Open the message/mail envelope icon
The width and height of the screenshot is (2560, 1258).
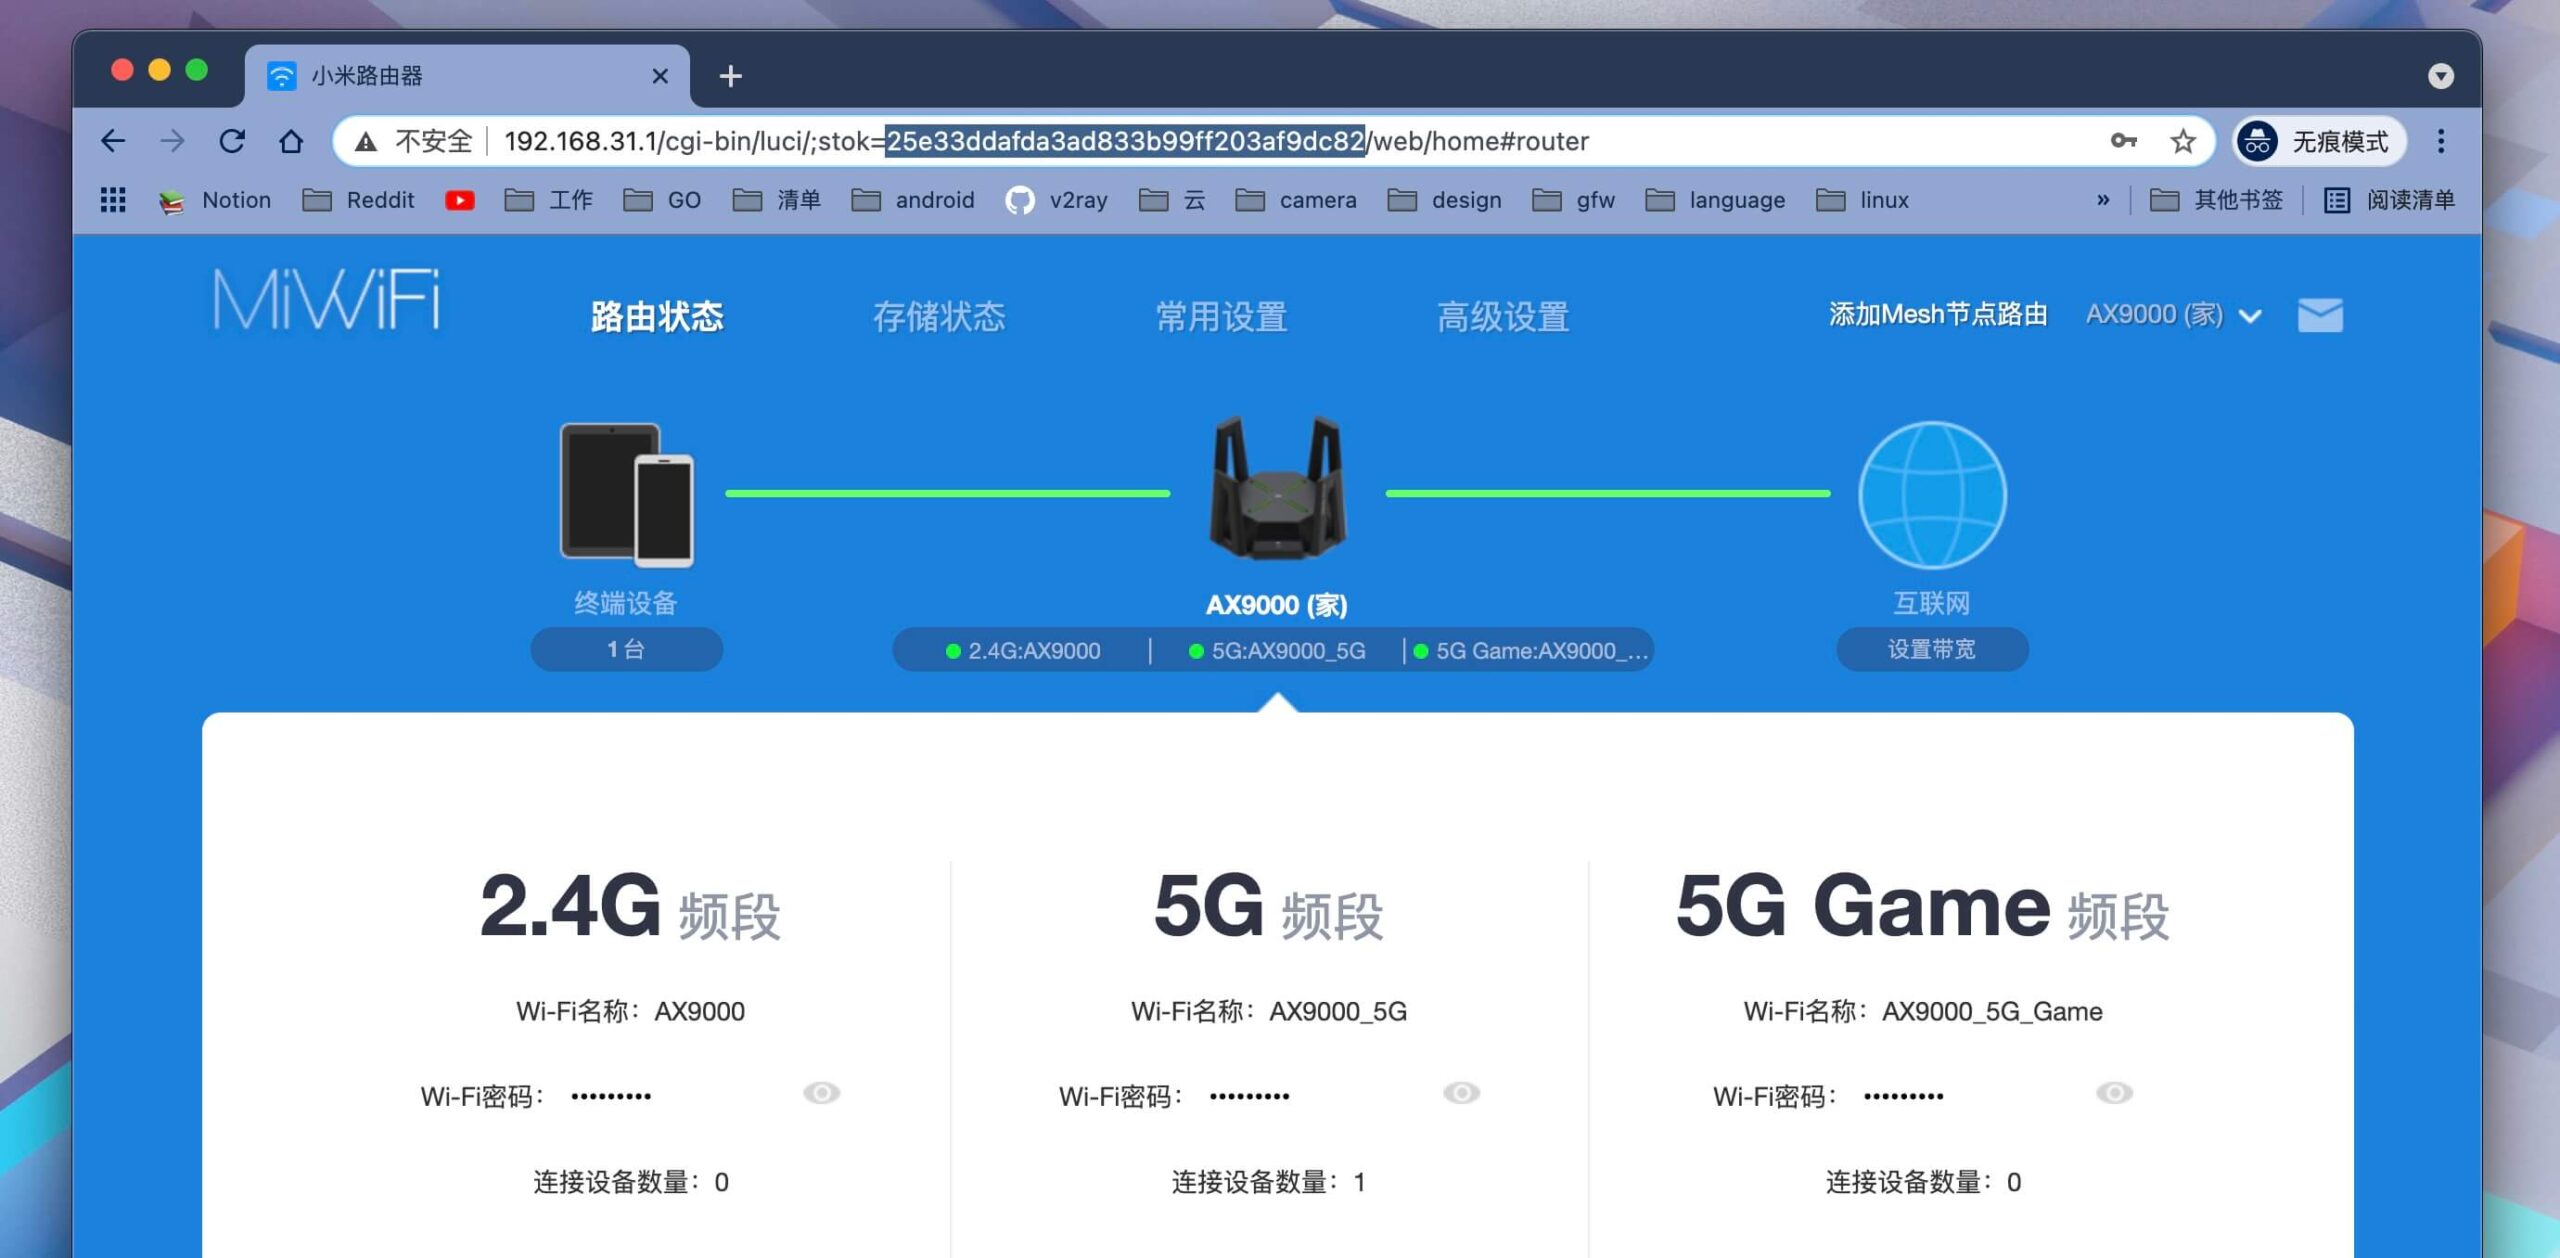tap(2320, 315)
